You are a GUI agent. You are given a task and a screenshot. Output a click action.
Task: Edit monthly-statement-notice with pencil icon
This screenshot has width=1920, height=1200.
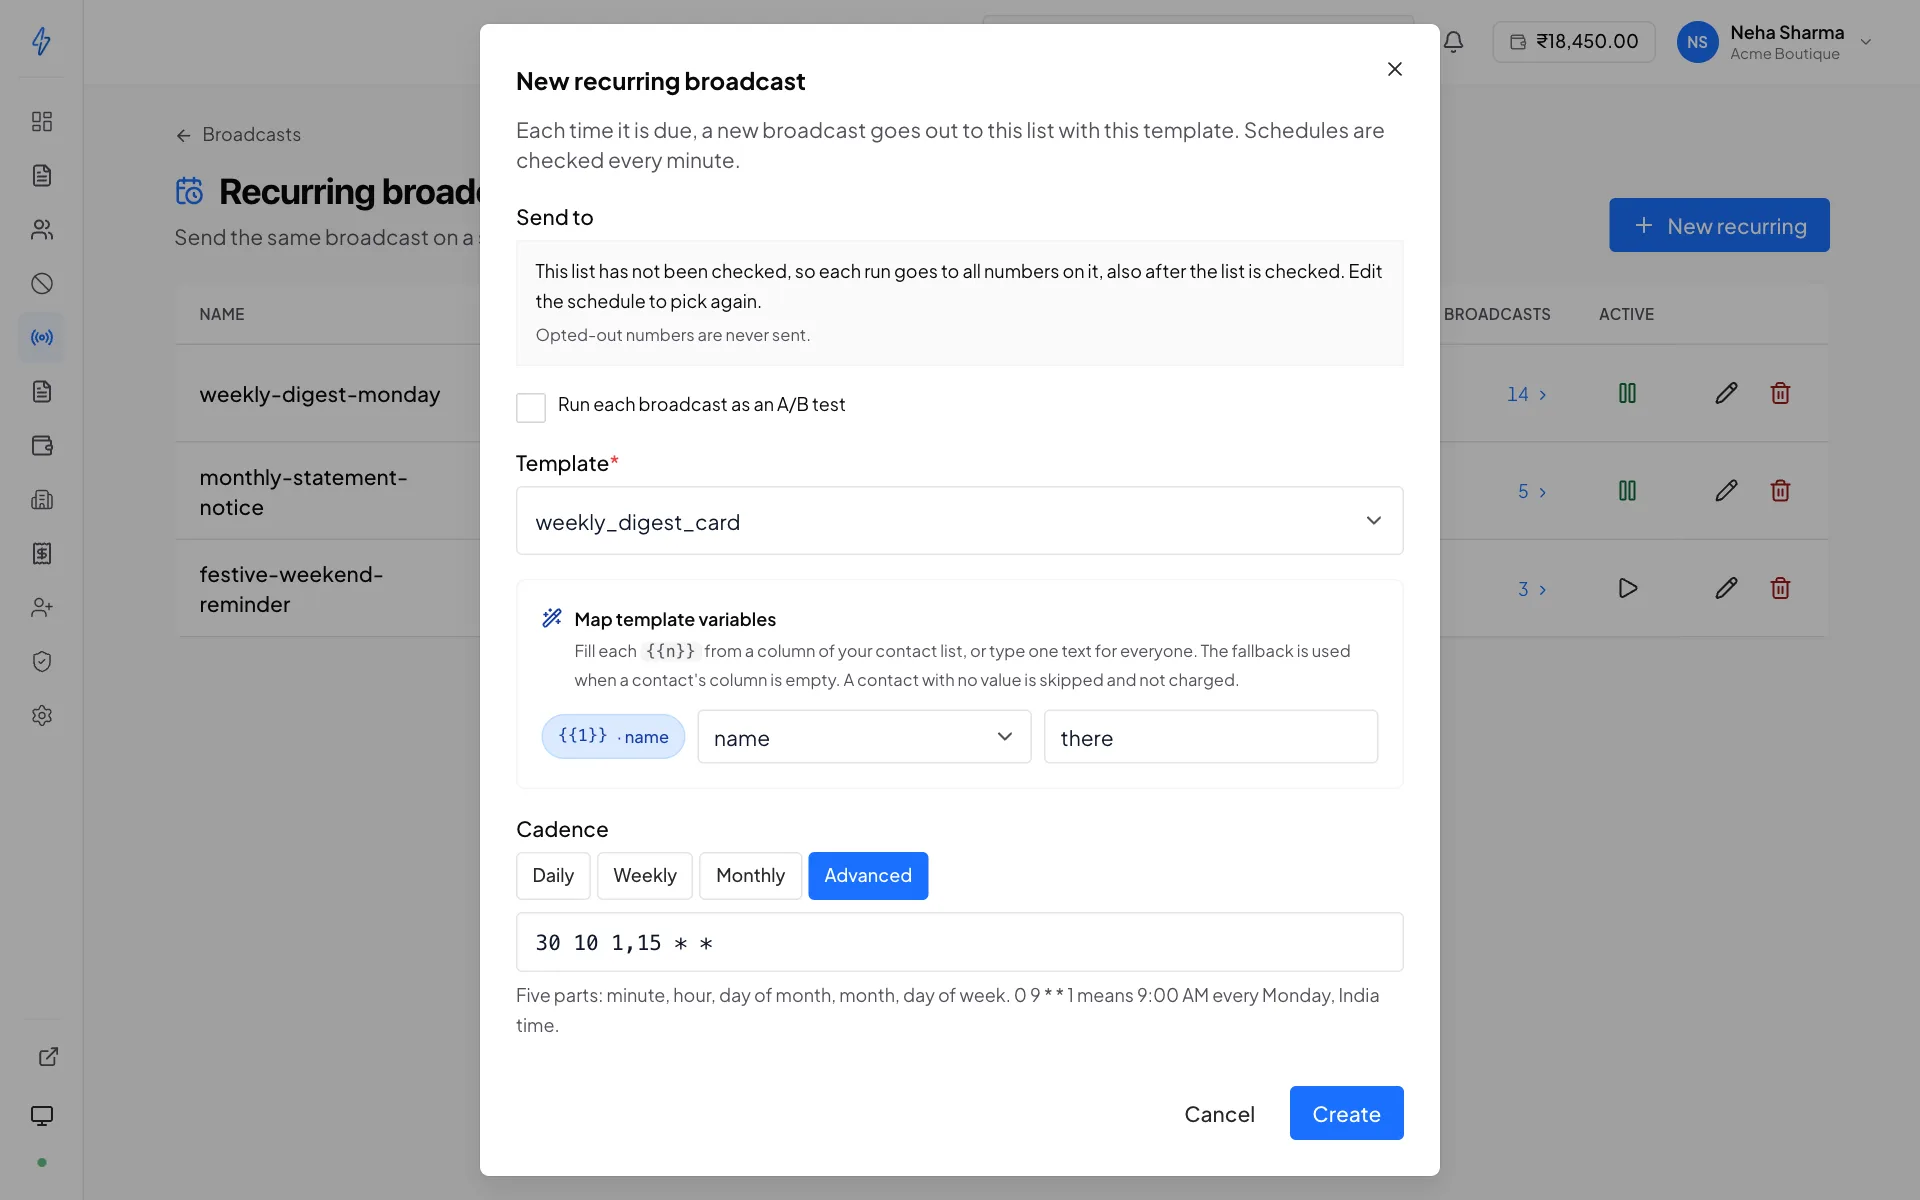point(1726,491)
